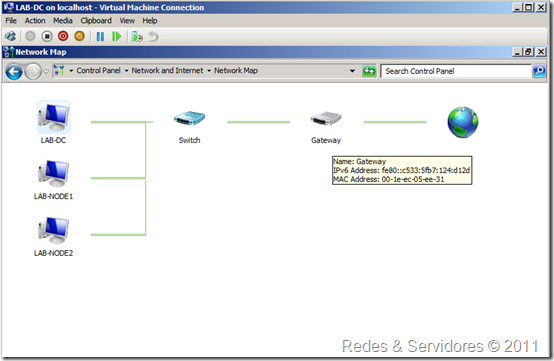Open the Action menu
The height and width of the screenshot is (361, 554).
tap(35, 21)
